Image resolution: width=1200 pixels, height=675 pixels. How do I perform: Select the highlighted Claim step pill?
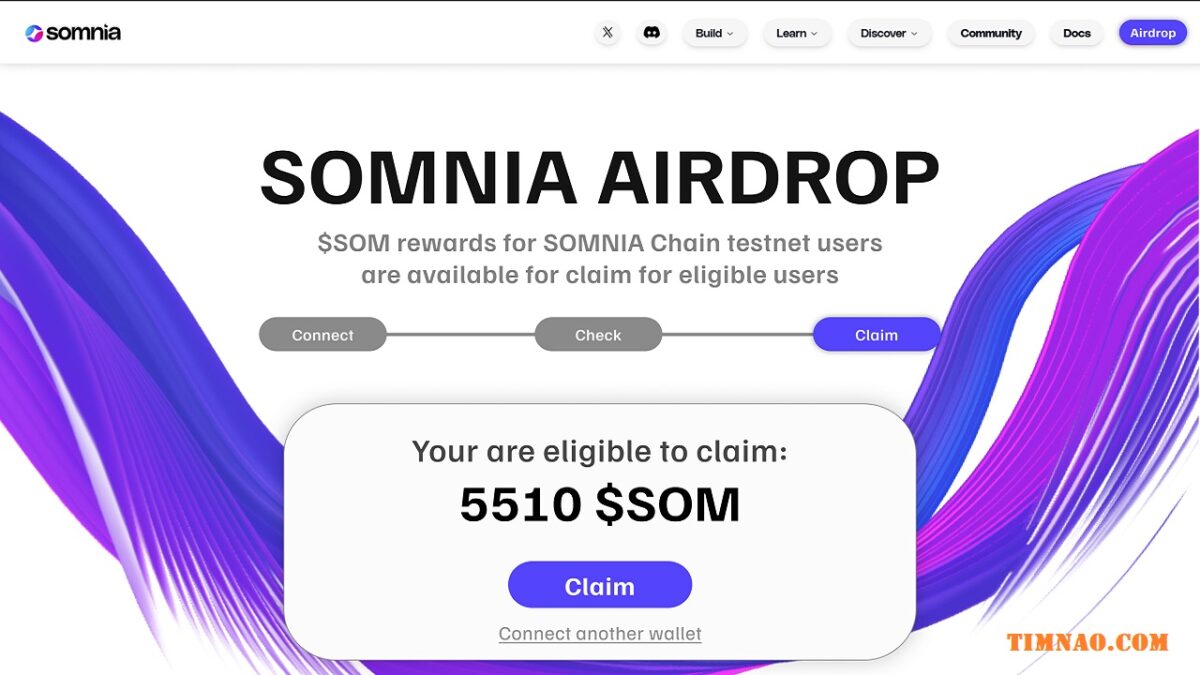[x=876, y=335]
